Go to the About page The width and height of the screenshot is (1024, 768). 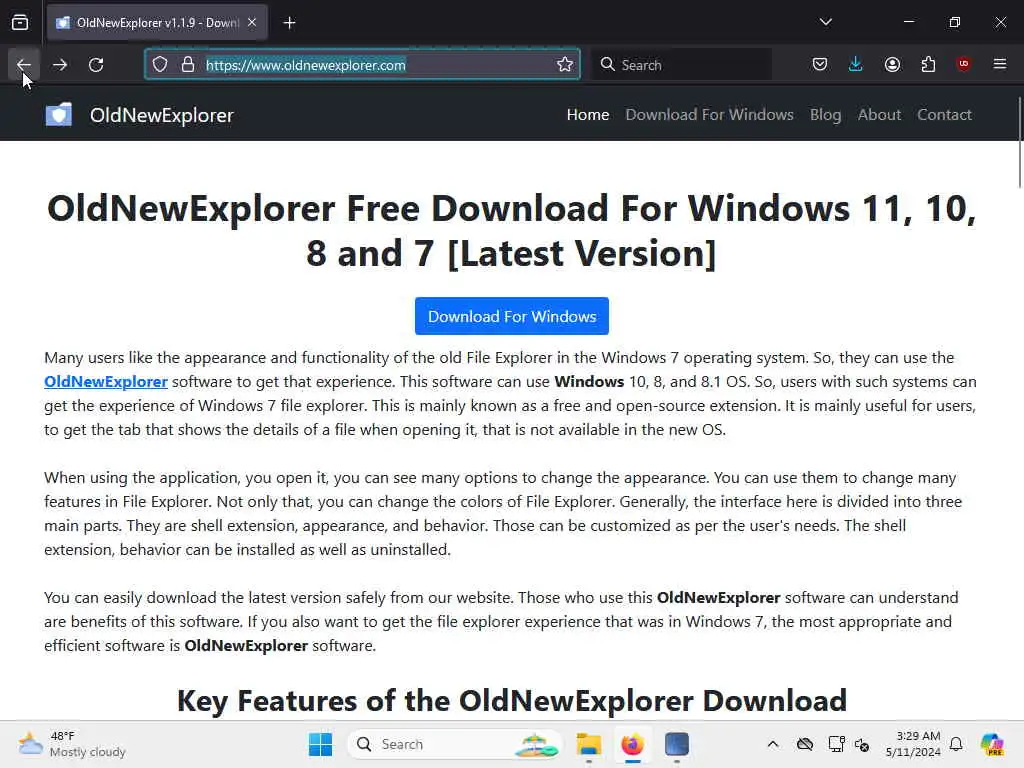pyautogui.click(x=879, y=115)
